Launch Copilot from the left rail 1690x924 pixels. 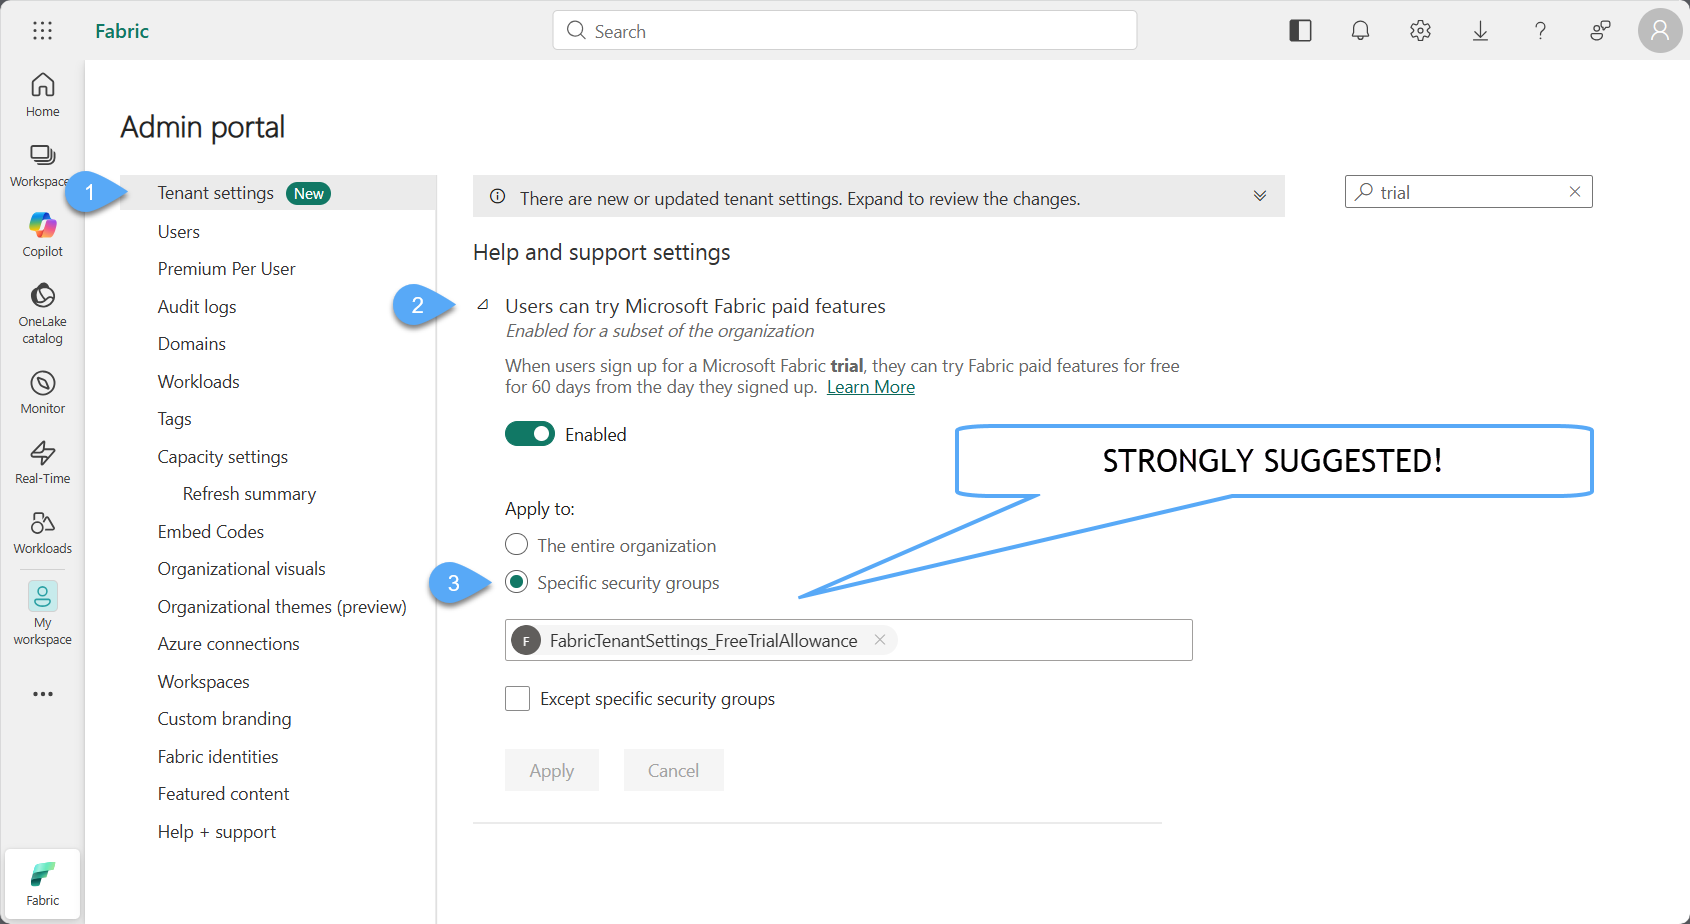pyautogui.click(x=42, y=235)
